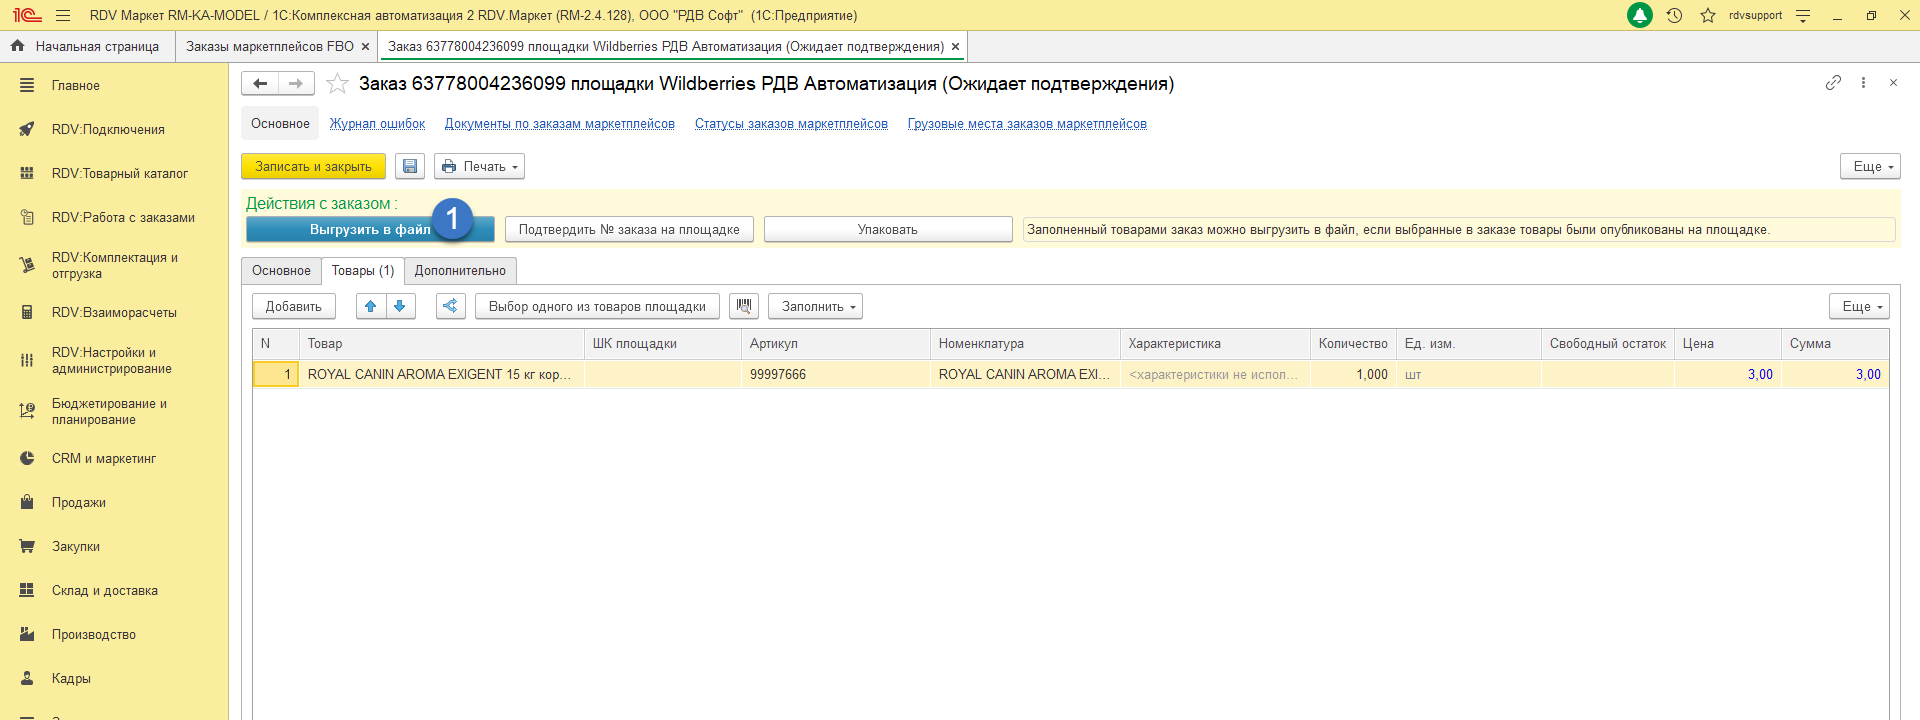1920x720 pixels.
Task: Open Документы по заказам маркетплейсов link
Action: point(560,124)
